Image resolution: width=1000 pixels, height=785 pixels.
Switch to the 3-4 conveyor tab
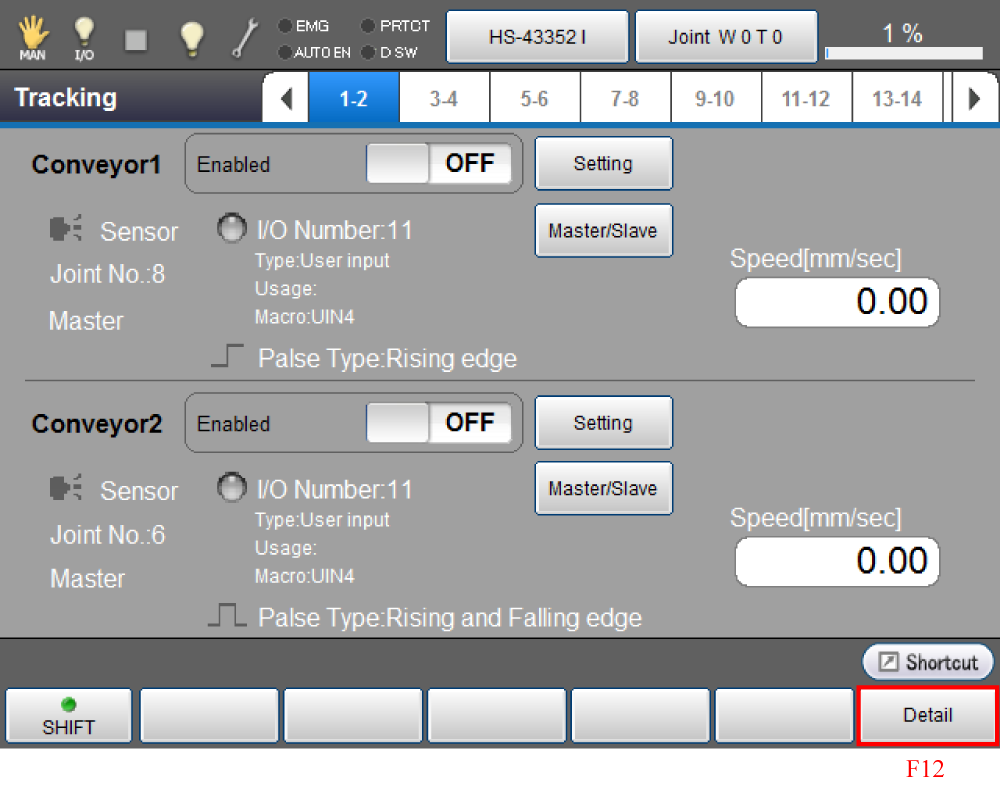(x=444, y=99)
